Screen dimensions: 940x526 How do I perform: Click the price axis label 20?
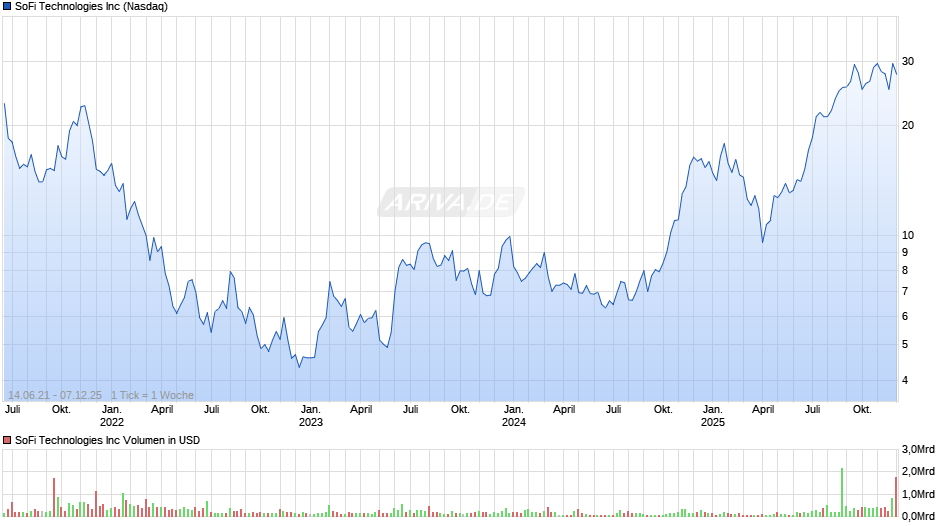pos(908,125)
